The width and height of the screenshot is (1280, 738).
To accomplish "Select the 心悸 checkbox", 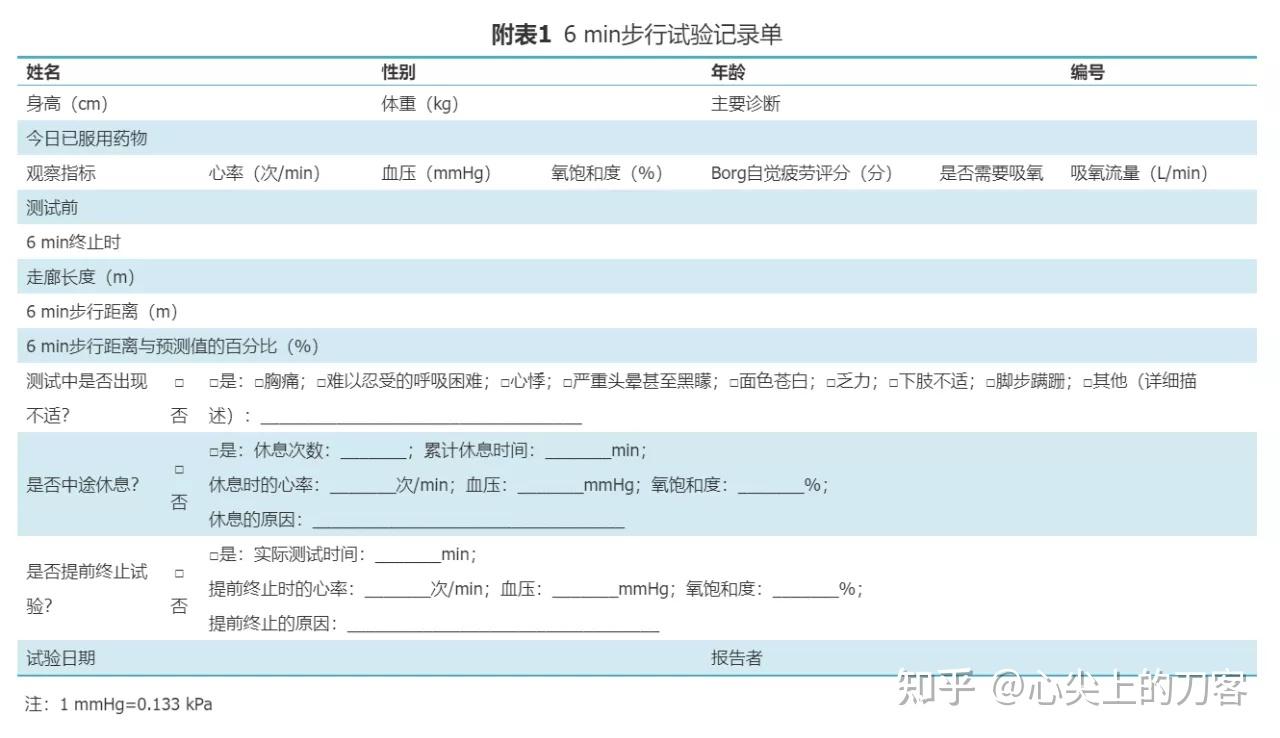I will point(506,382).
